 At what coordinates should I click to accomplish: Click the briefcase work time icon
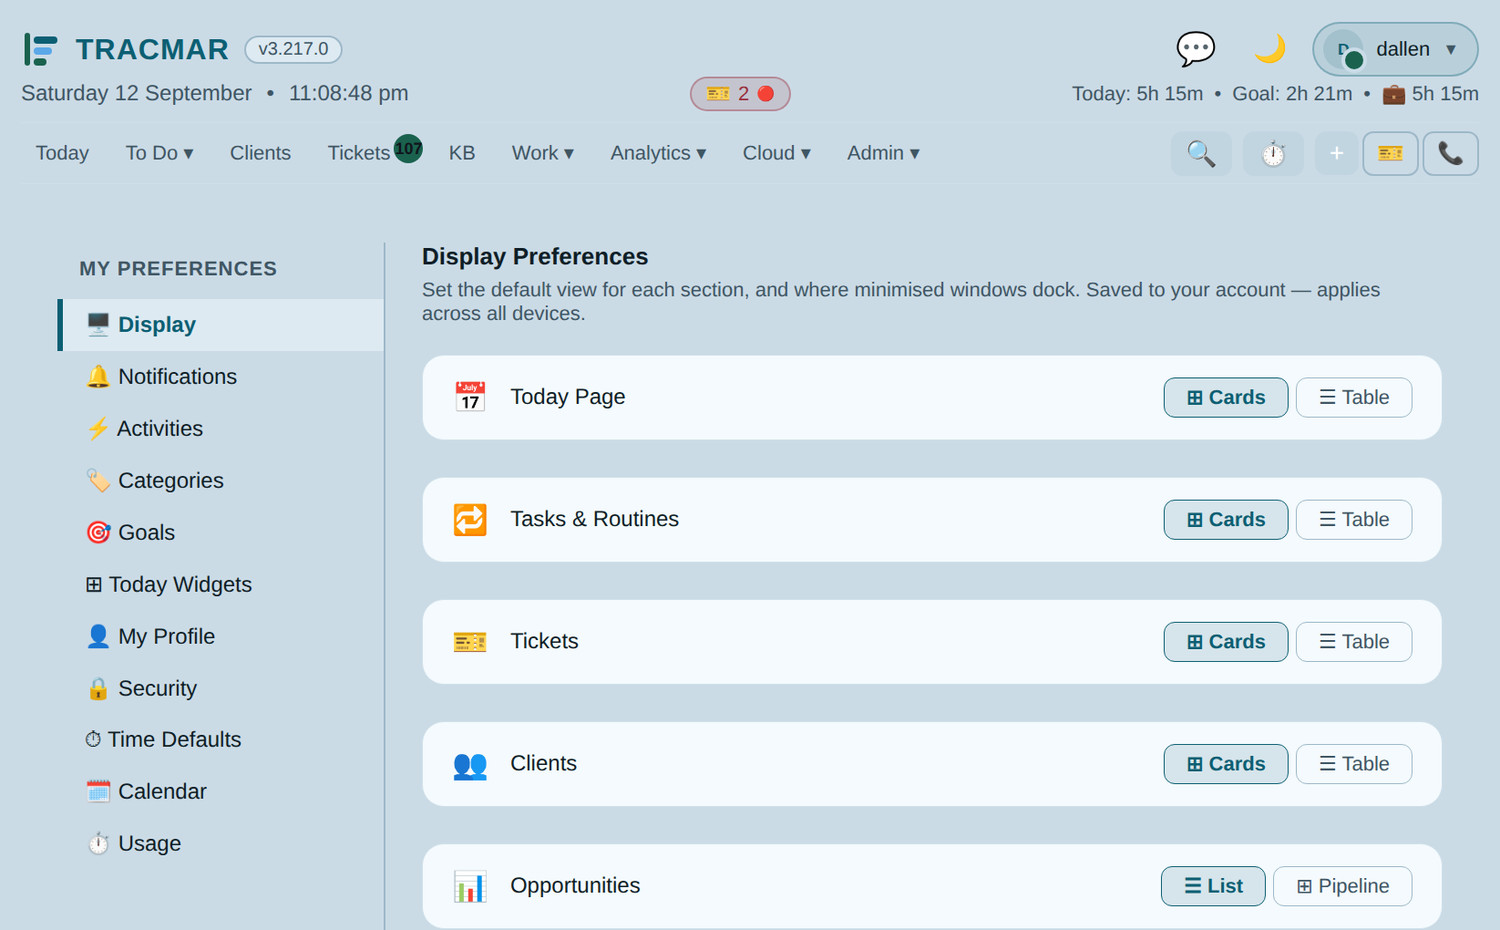tap(1393, 94)
